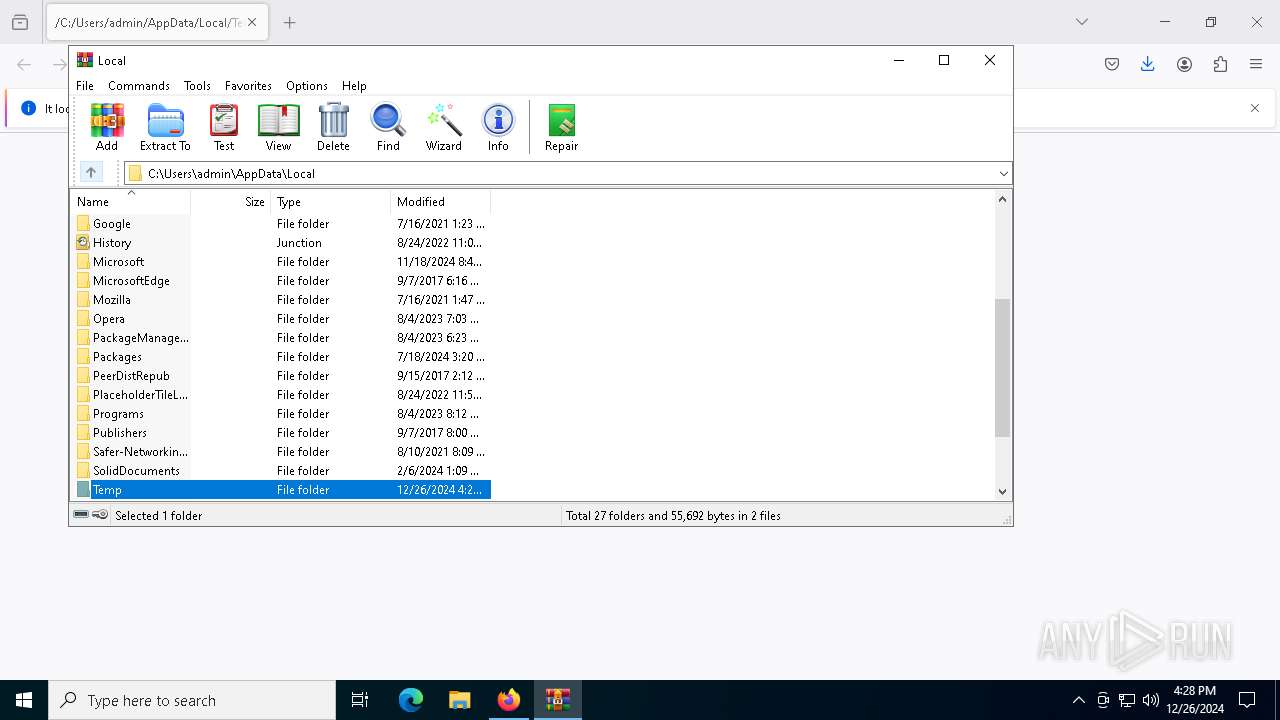Open Firefox hamburger application menu
This screenshot has width=1280, height=720.
pyautogui.click(x=1256, y=64)
